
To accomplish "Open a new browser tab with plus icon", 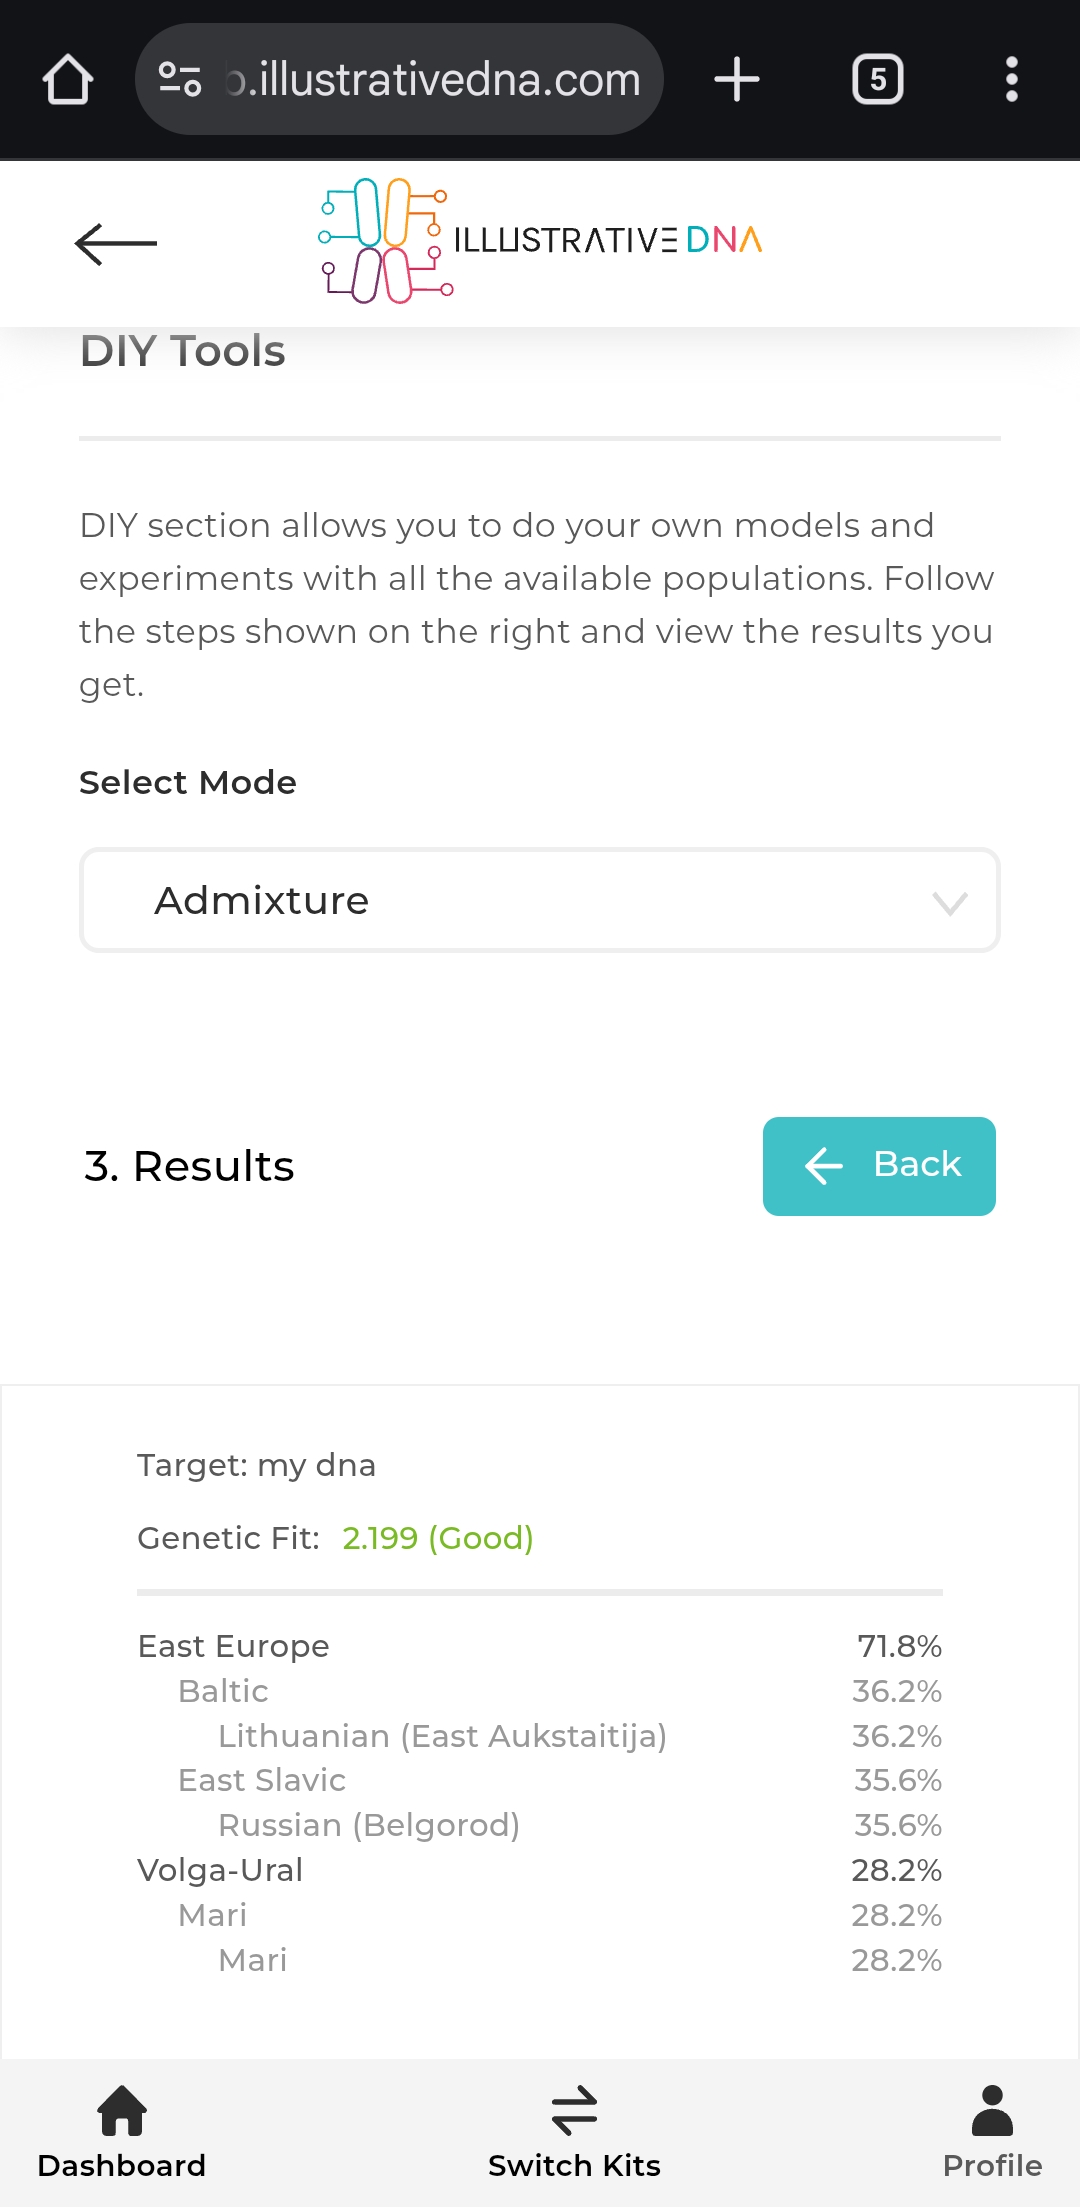I will [737, 79].
